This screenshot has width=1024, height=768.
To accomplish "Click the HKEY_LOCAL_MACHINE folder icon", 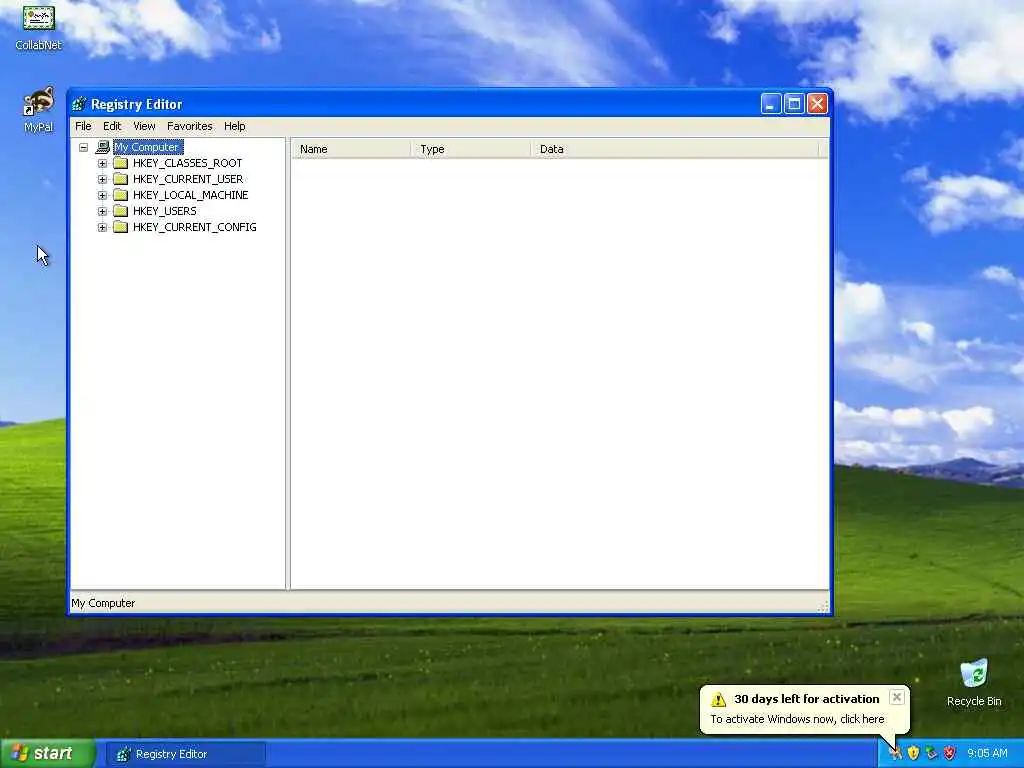I will tap(120, 195).
